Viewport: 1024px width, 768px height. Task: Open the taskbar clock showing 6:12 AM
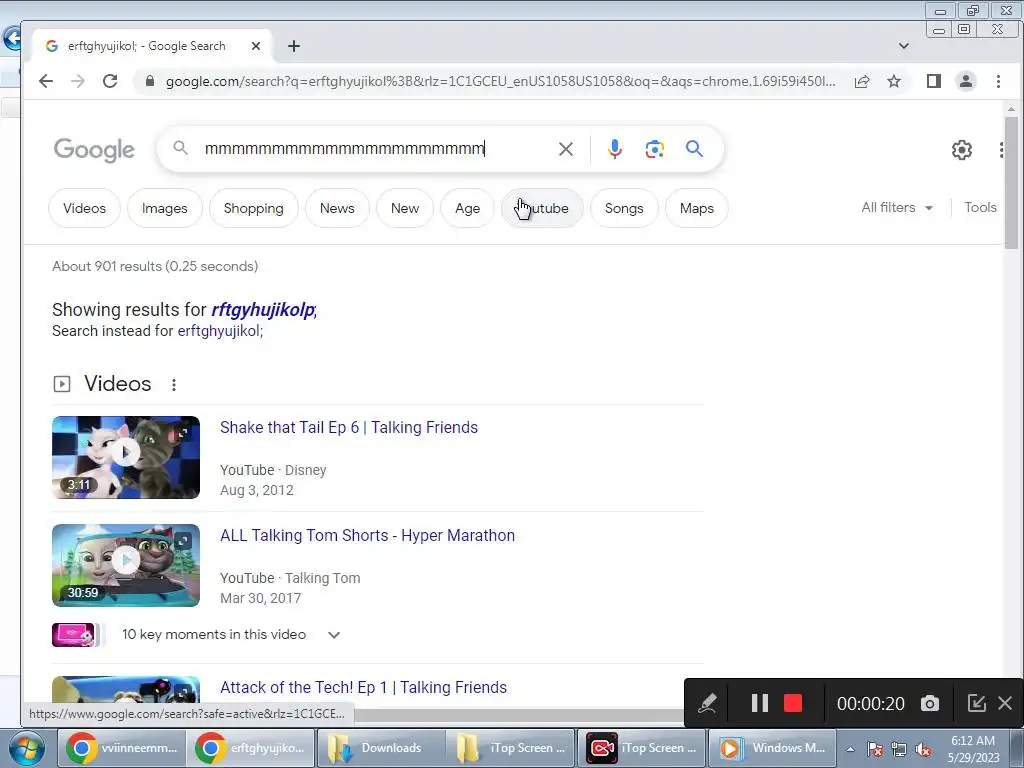pos(973,749)
